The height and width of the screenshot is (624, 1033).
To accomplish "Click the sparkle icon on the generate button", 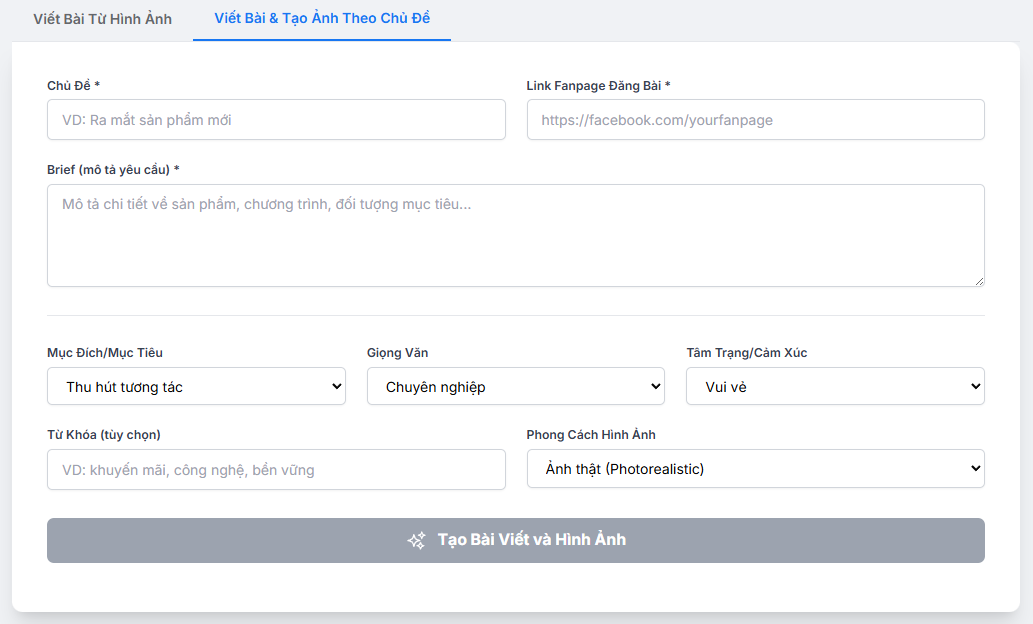I will (x=416, y=540).
